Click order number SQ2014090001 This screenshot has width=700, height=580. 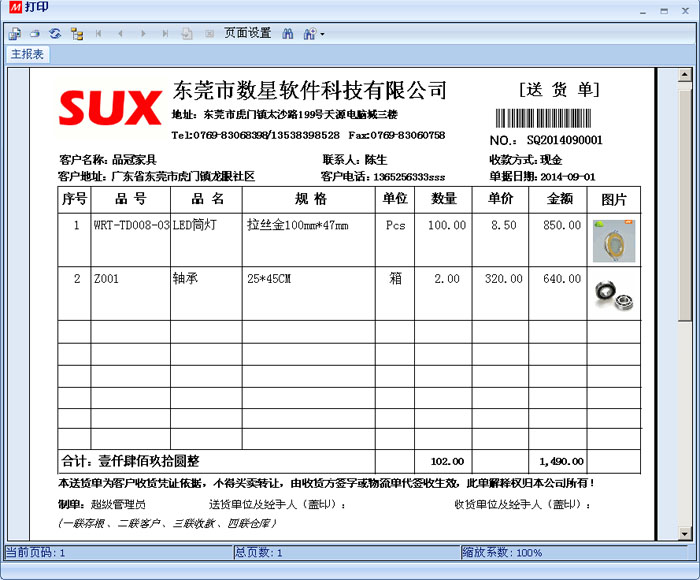point(564,140)
